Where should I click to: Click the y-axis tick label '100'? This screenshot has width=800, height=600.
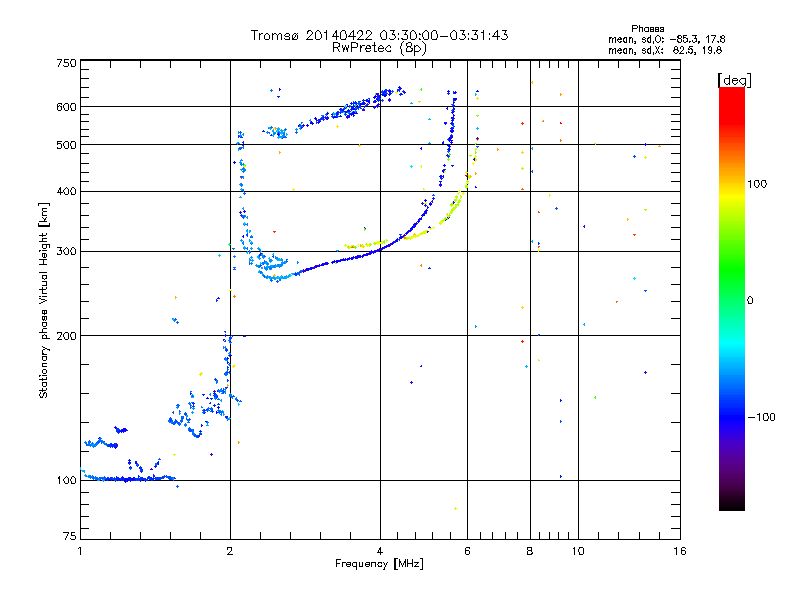[66, 480]
